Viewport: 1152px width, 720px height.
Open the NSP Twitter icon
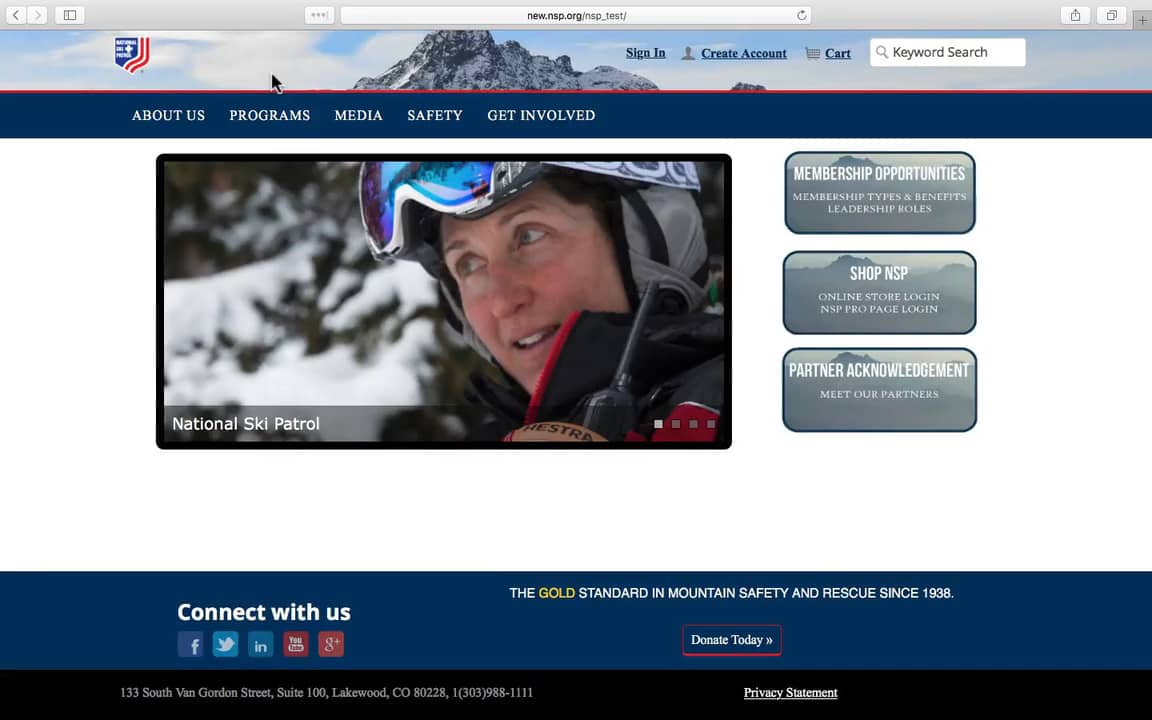coord(226,644)
